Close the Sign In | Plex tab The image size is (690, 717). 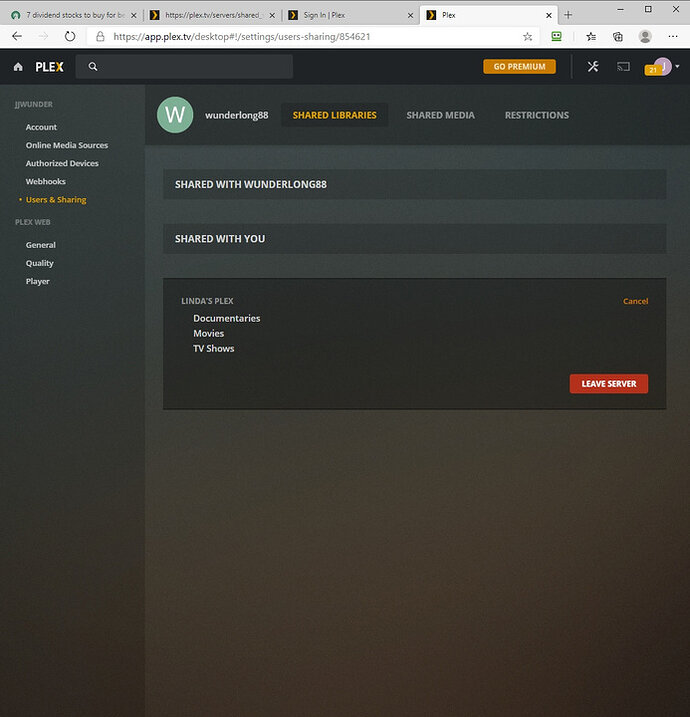tap(411, 16)
